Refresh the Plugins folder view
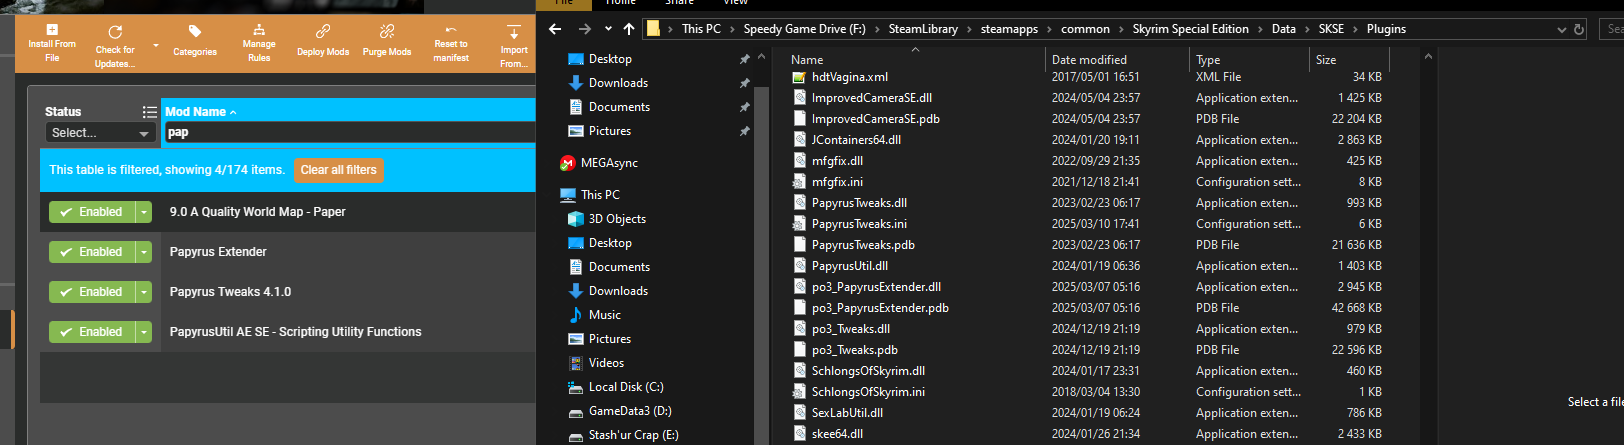Screen dimensions: 1624x445 (x=1579, y=29)
